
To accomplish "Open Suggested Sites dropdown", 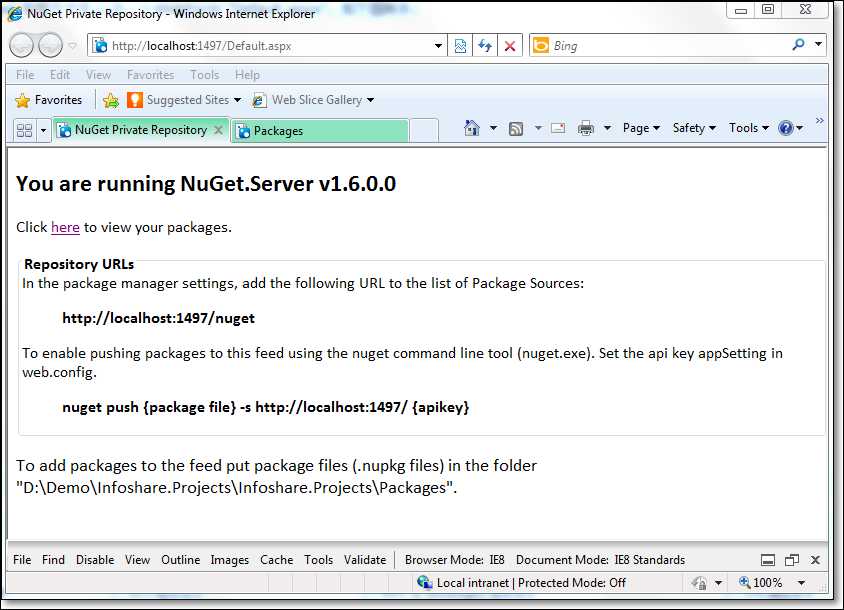I will click(184, 100).
